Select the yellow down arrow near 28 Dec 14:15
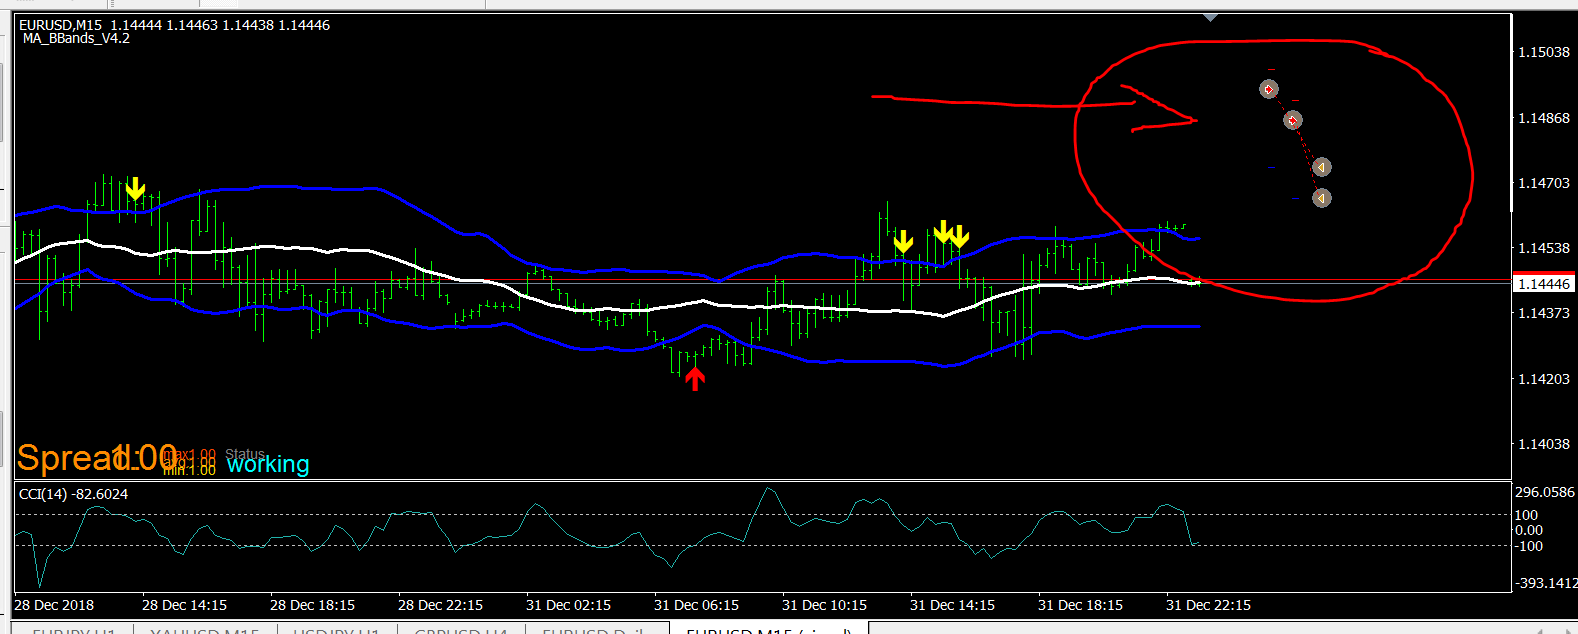Image resolution: width=1578 pixels, height=634 pixels. pos(136,189)
